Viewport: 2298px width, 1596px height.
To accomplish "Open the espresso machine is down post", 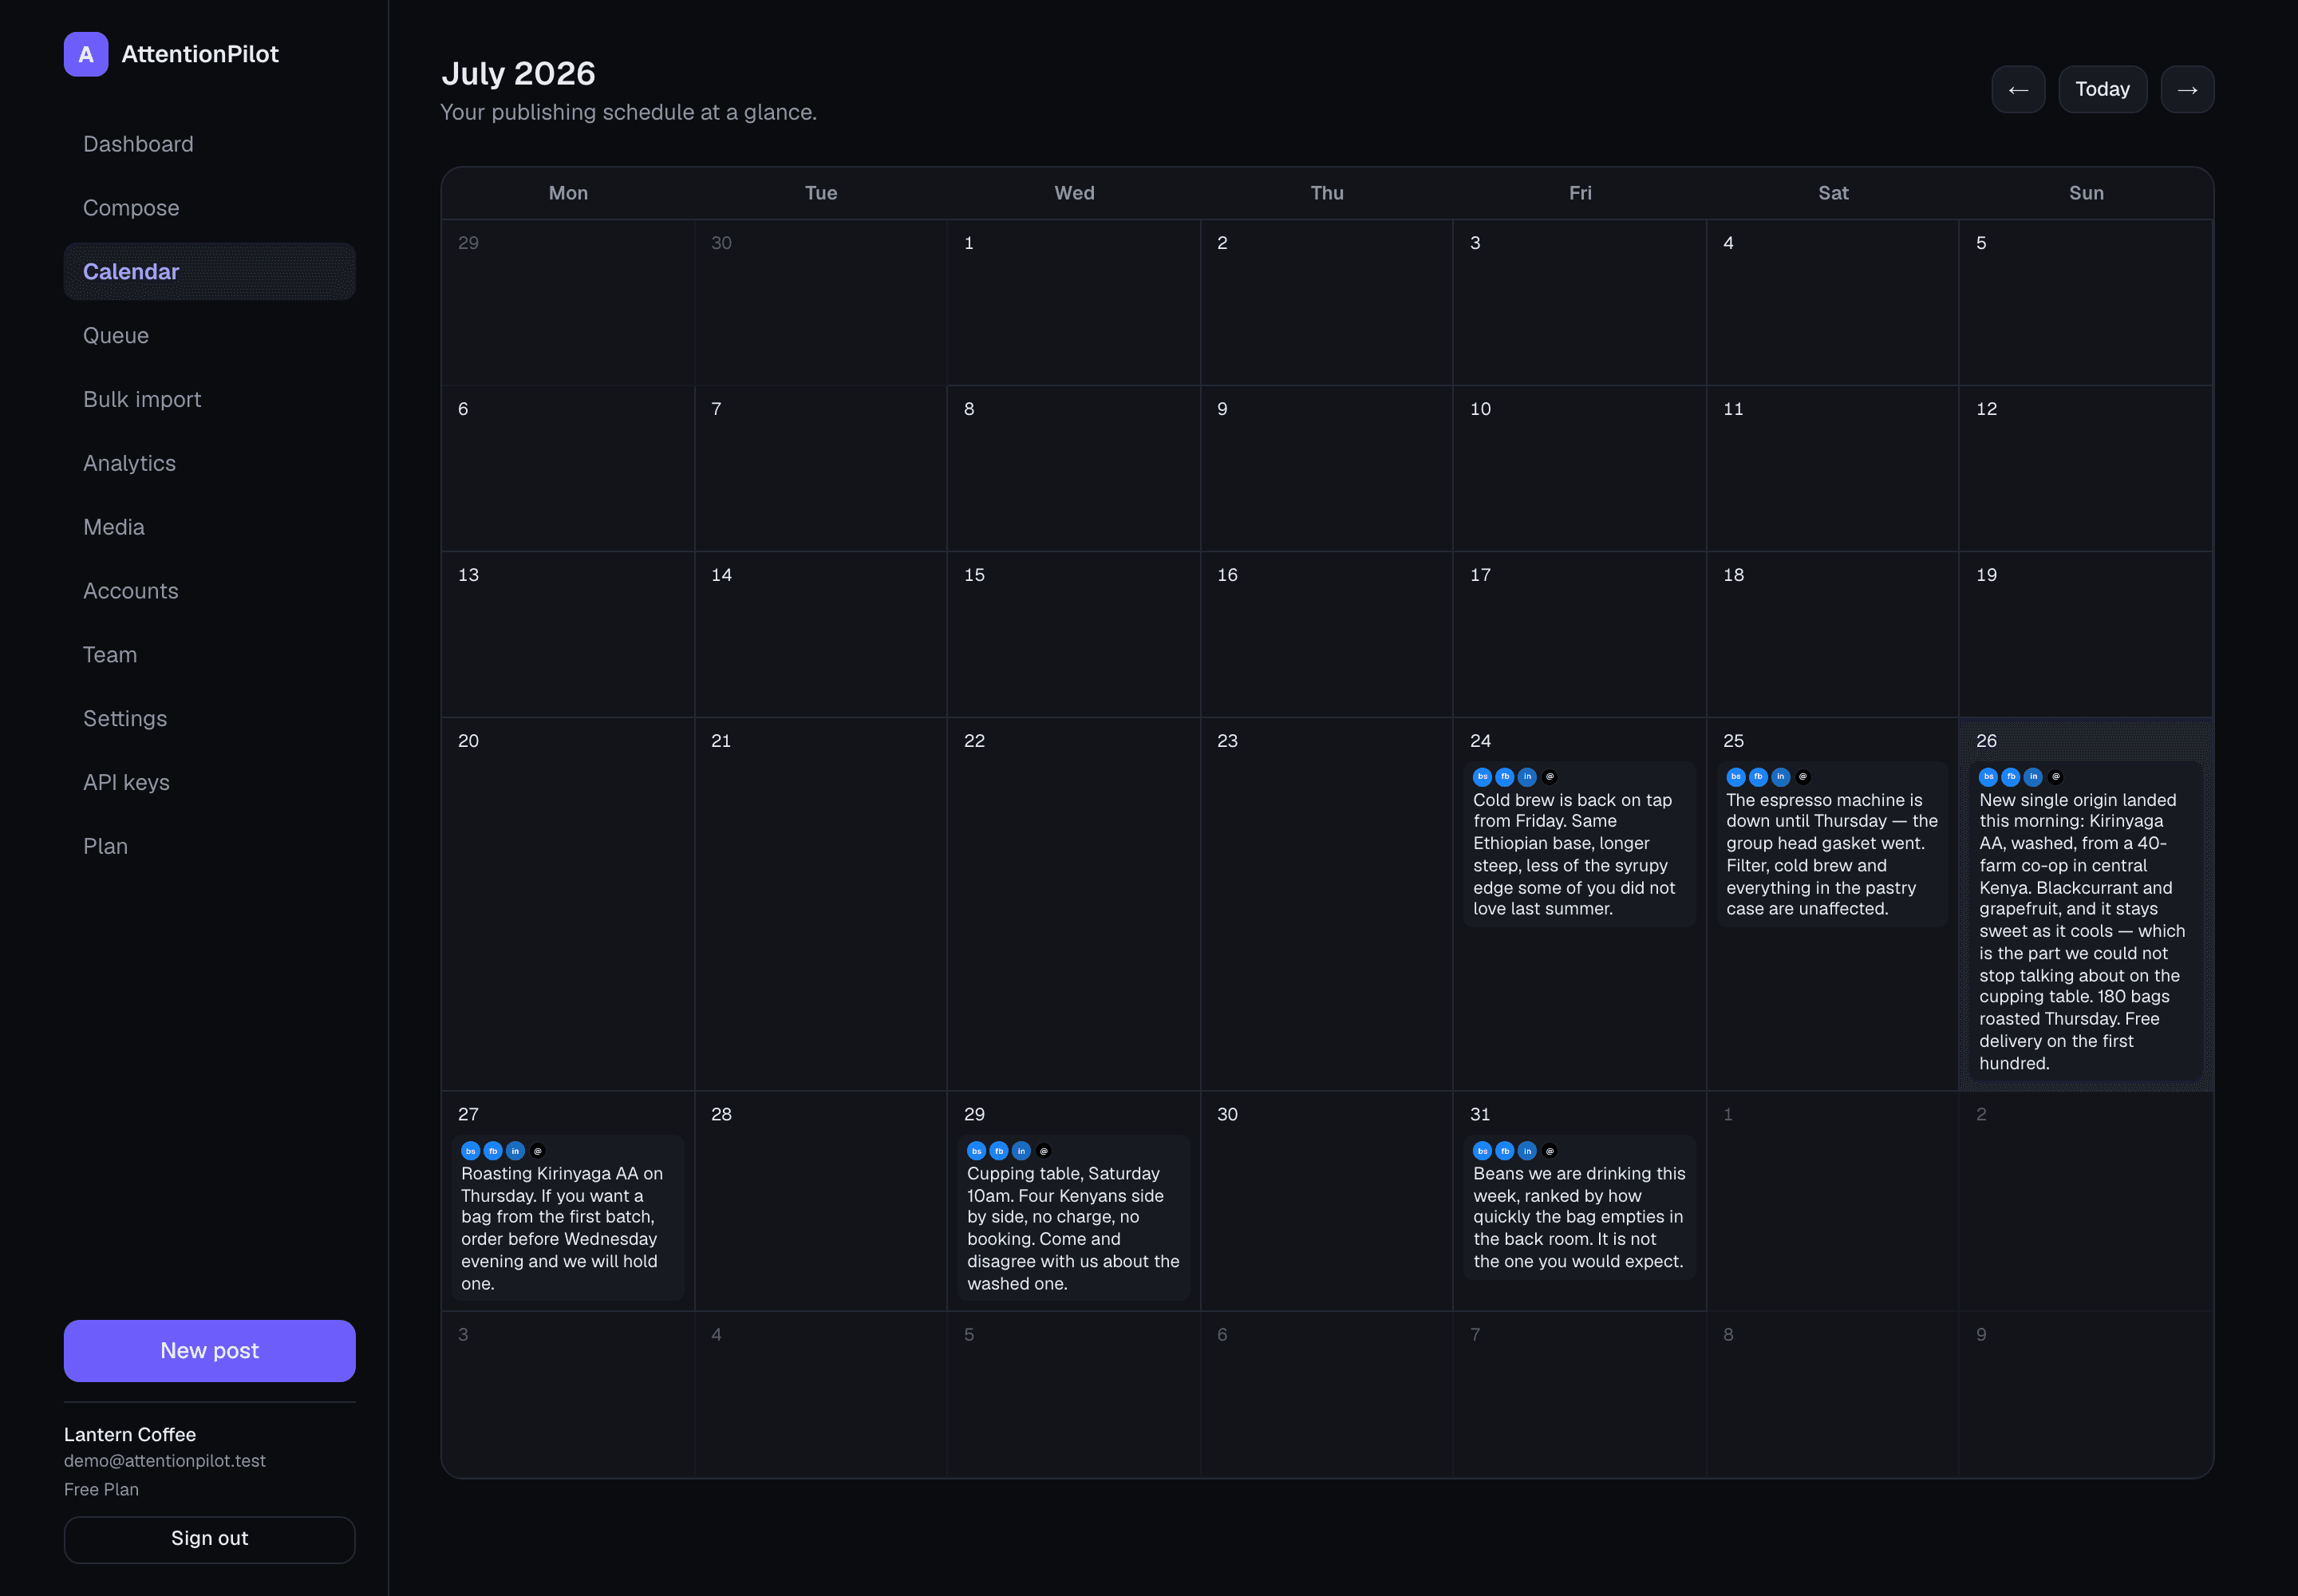I will [1832, 844].
